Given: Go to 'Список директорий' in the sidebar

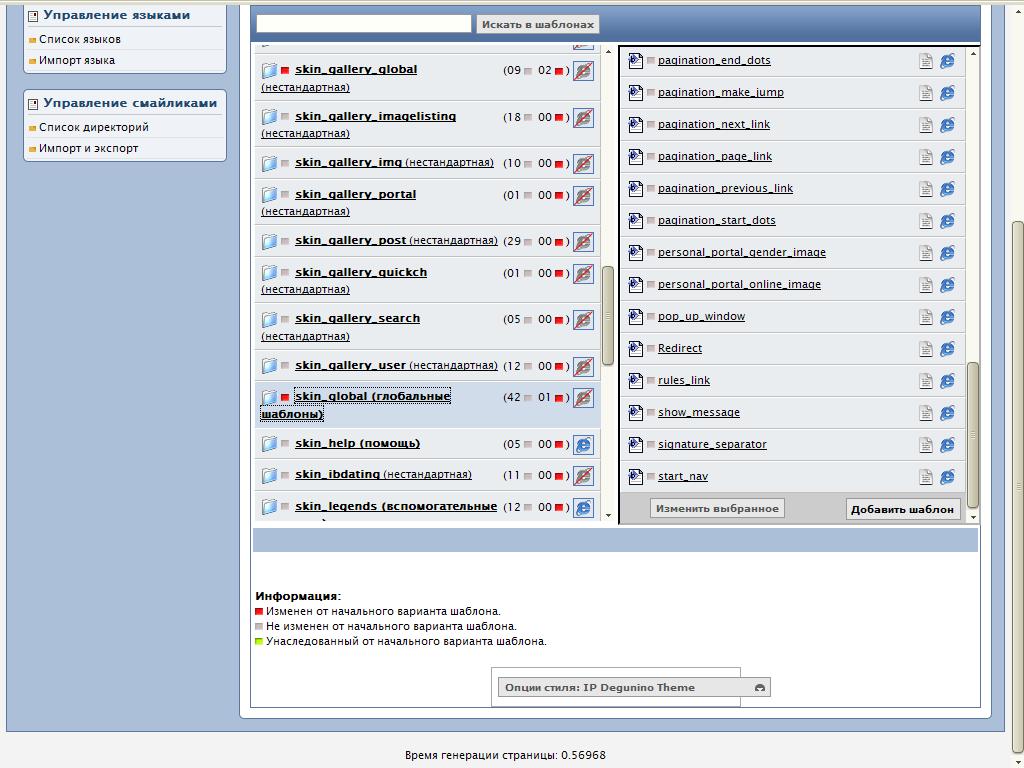Looking at the screenshot, I should 93,127.
